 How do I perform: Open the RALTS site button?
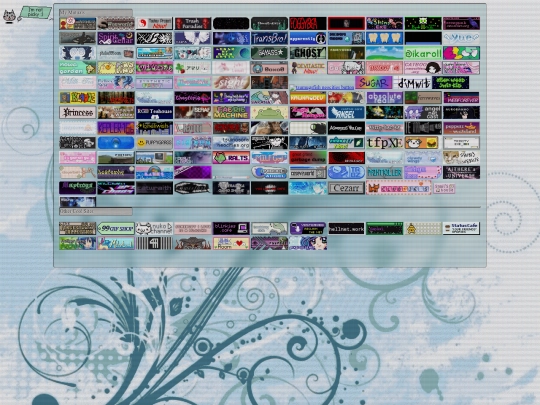[x=231, y=158]
